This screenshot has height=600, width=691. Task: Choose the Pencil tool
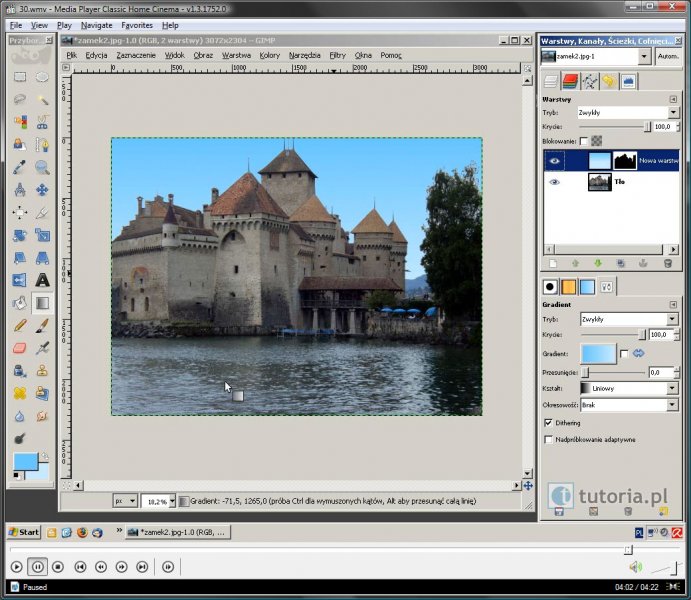[20, 326]
